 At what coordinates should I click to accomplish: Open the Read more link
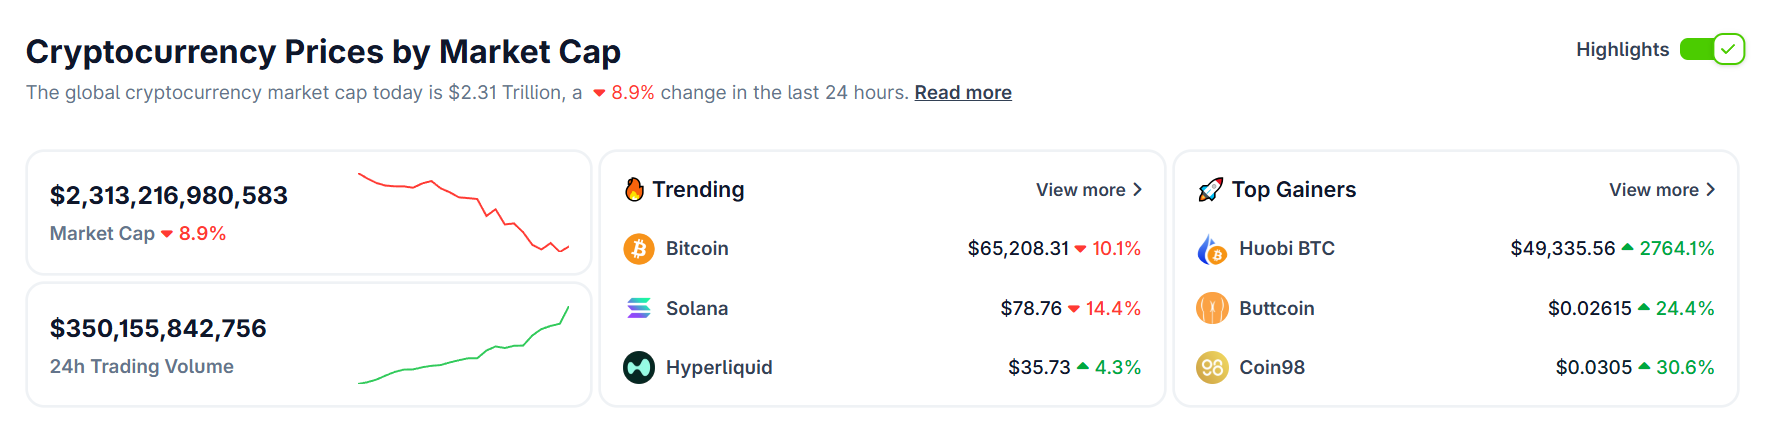(963, 93)
